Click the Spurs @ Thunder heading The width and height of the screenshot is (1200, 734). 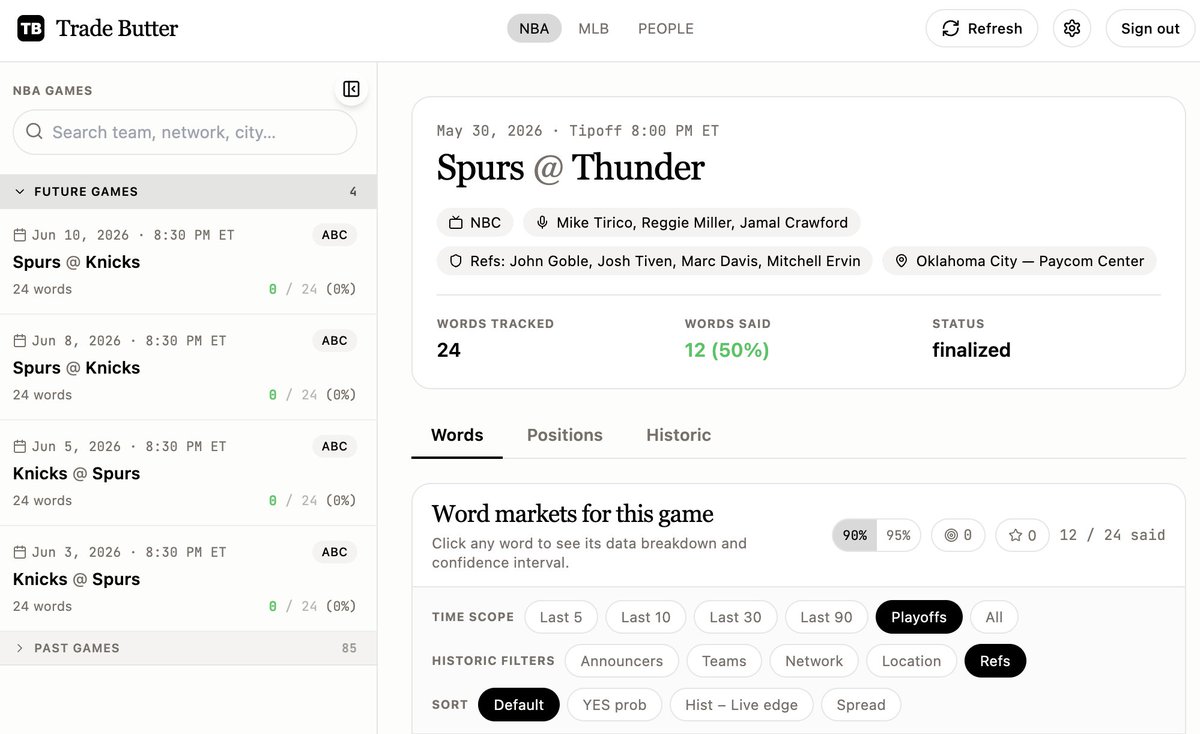[x=571, y=167]
